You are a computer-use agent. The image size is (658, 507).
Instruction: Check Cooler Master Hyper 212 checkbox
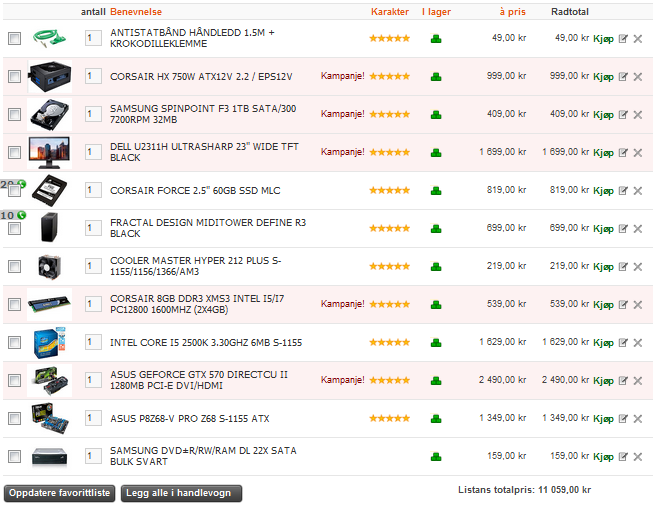tap(14, 266)
